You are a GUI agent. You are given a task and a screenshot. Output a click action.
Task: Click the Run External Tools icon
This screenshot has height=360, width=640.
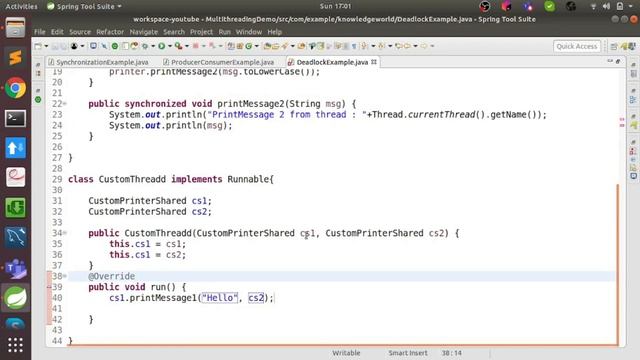click(x=178, y=46)
